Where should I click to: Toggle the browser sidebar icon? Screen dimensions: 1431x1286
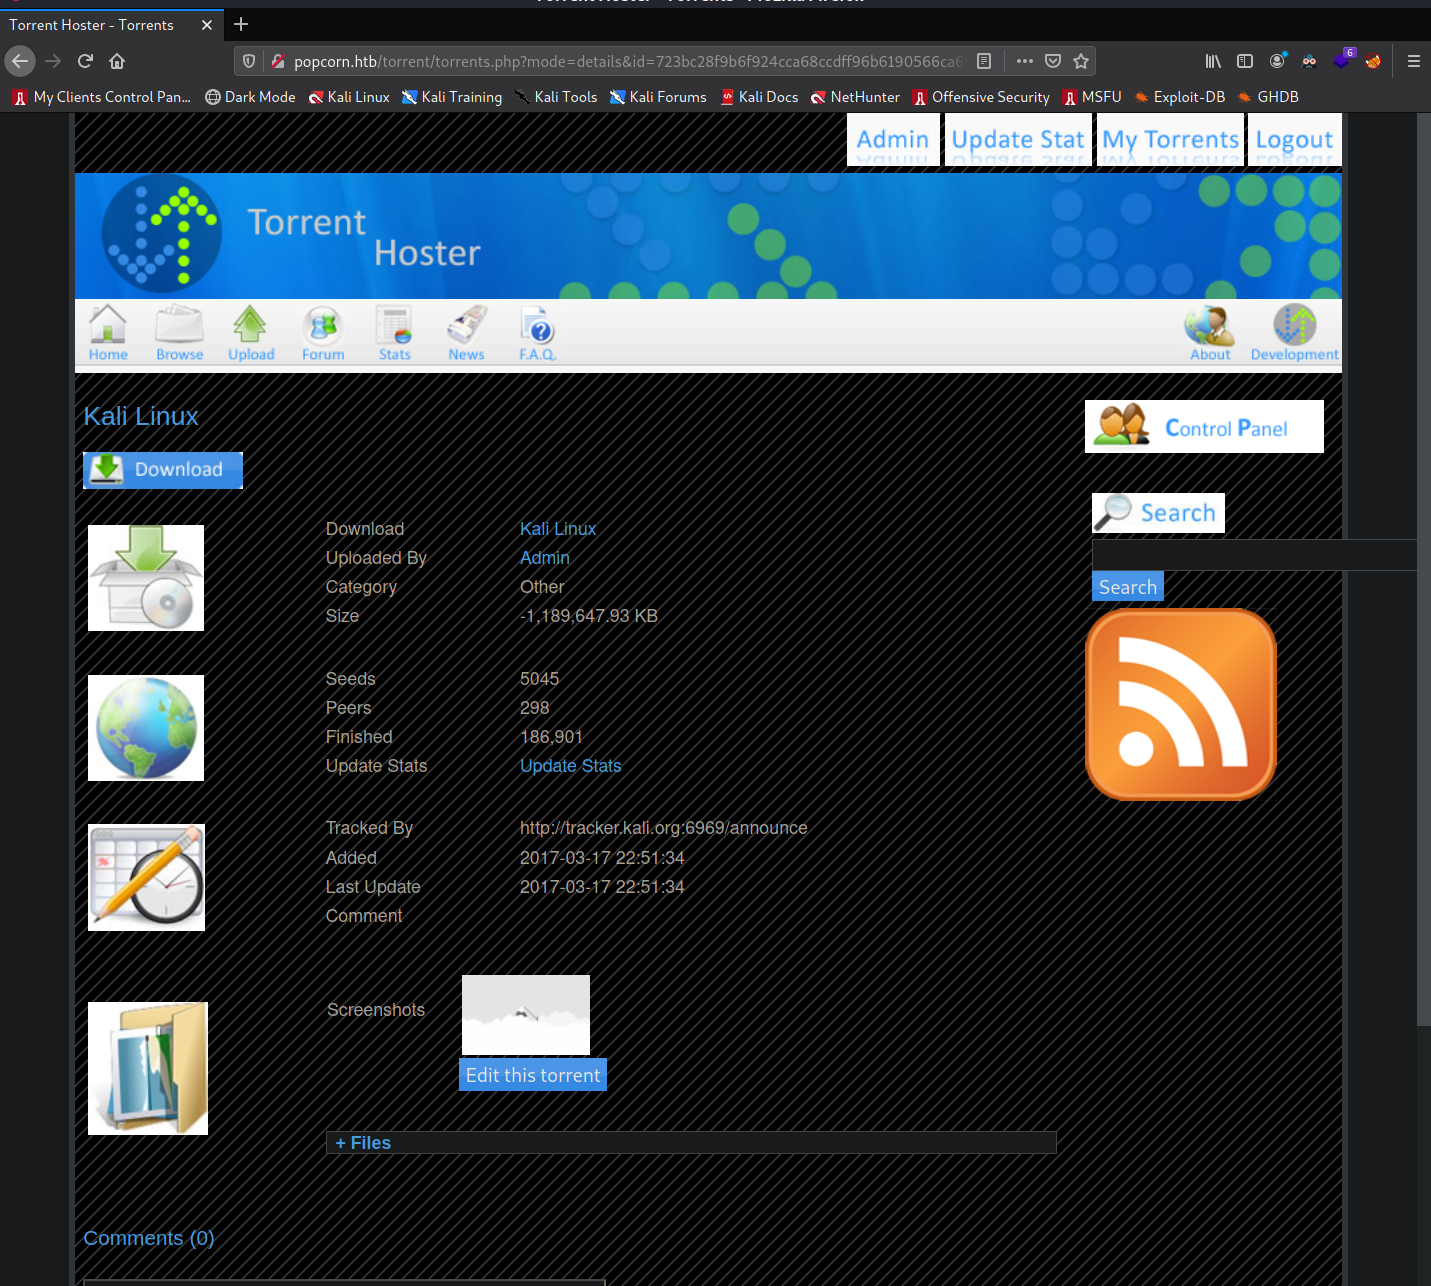point(1245,61)
